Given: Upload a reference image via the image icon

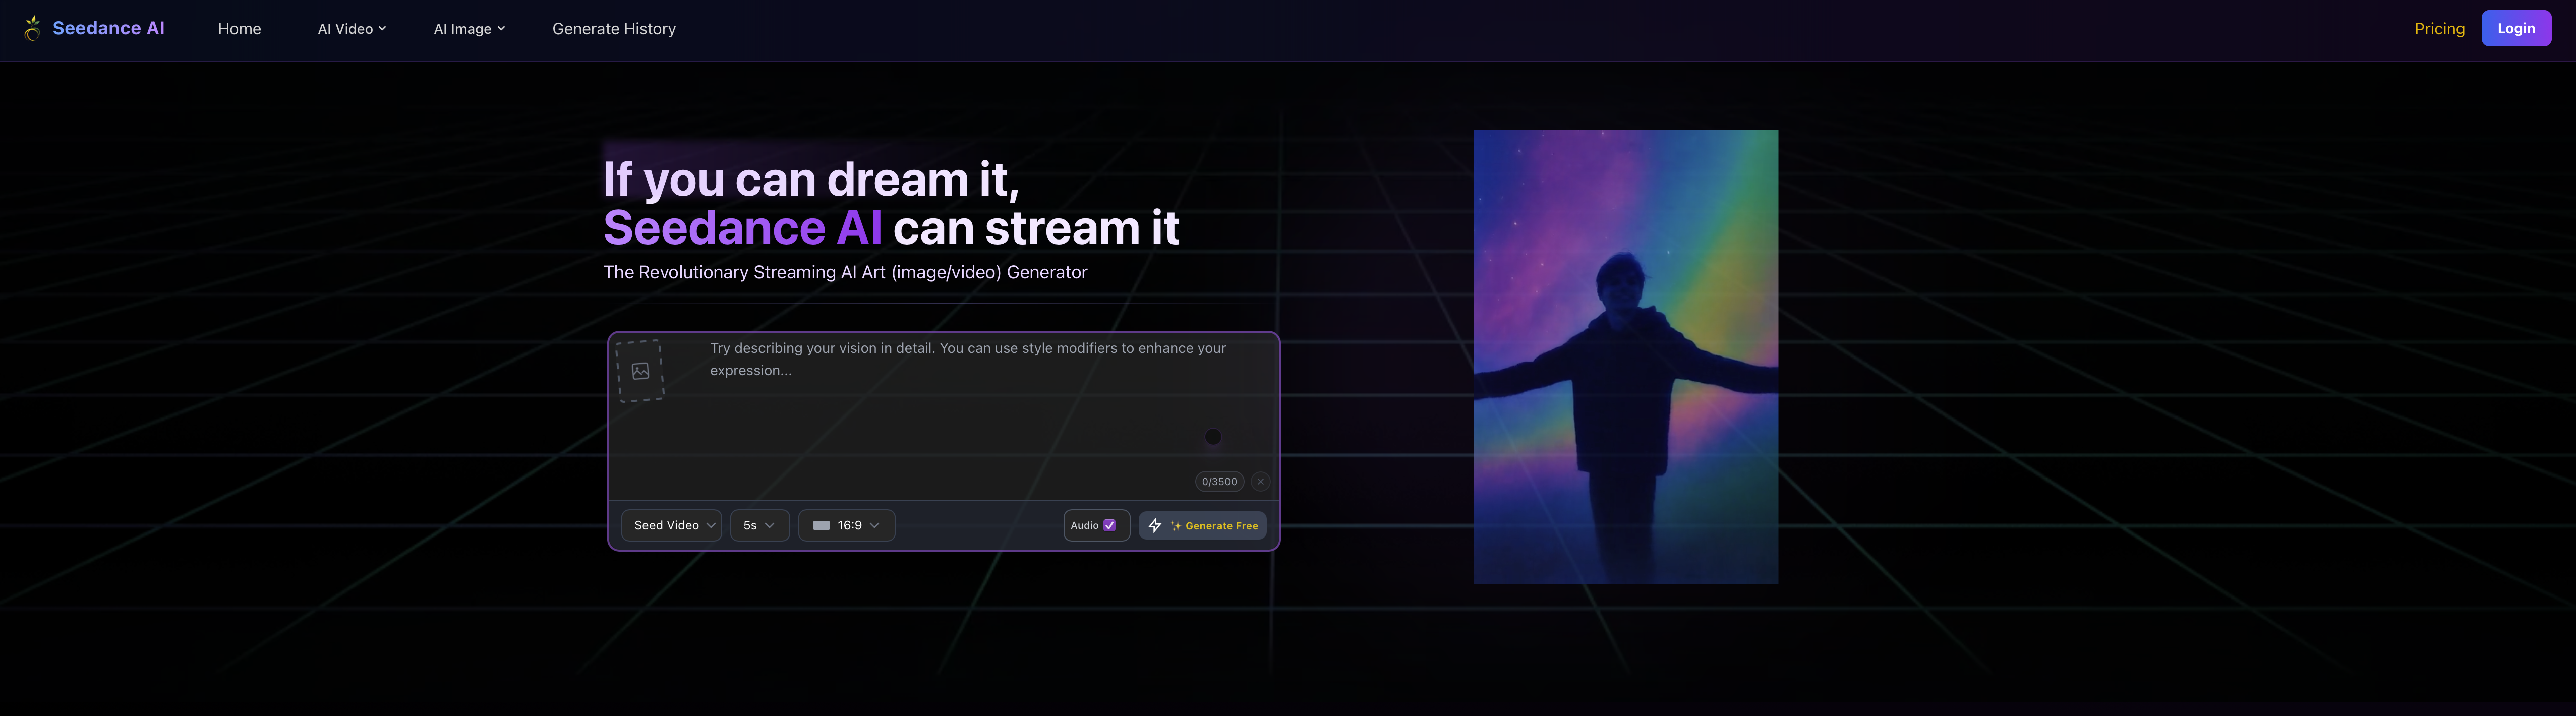Looking at the screenshot, I should tap(640, 371).
